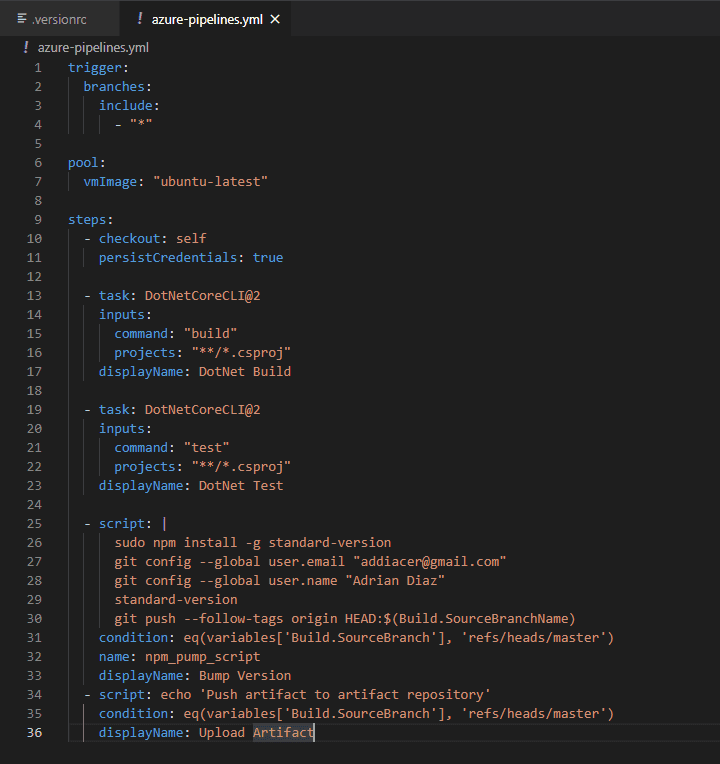Click line number 1 in gutter

click(38, 68)
